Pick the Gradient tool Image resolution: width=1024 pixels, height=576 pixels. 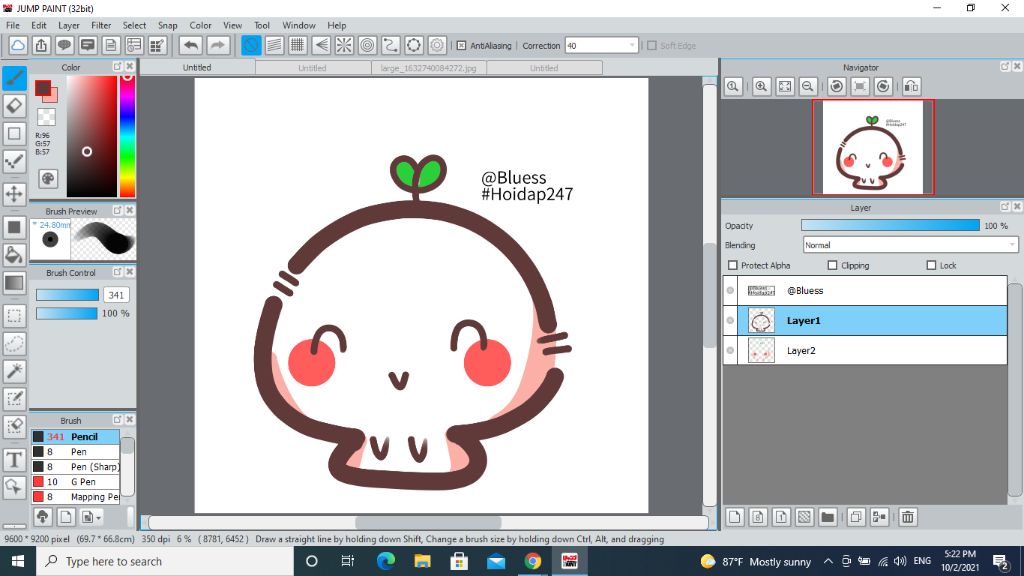pos(14,283)
